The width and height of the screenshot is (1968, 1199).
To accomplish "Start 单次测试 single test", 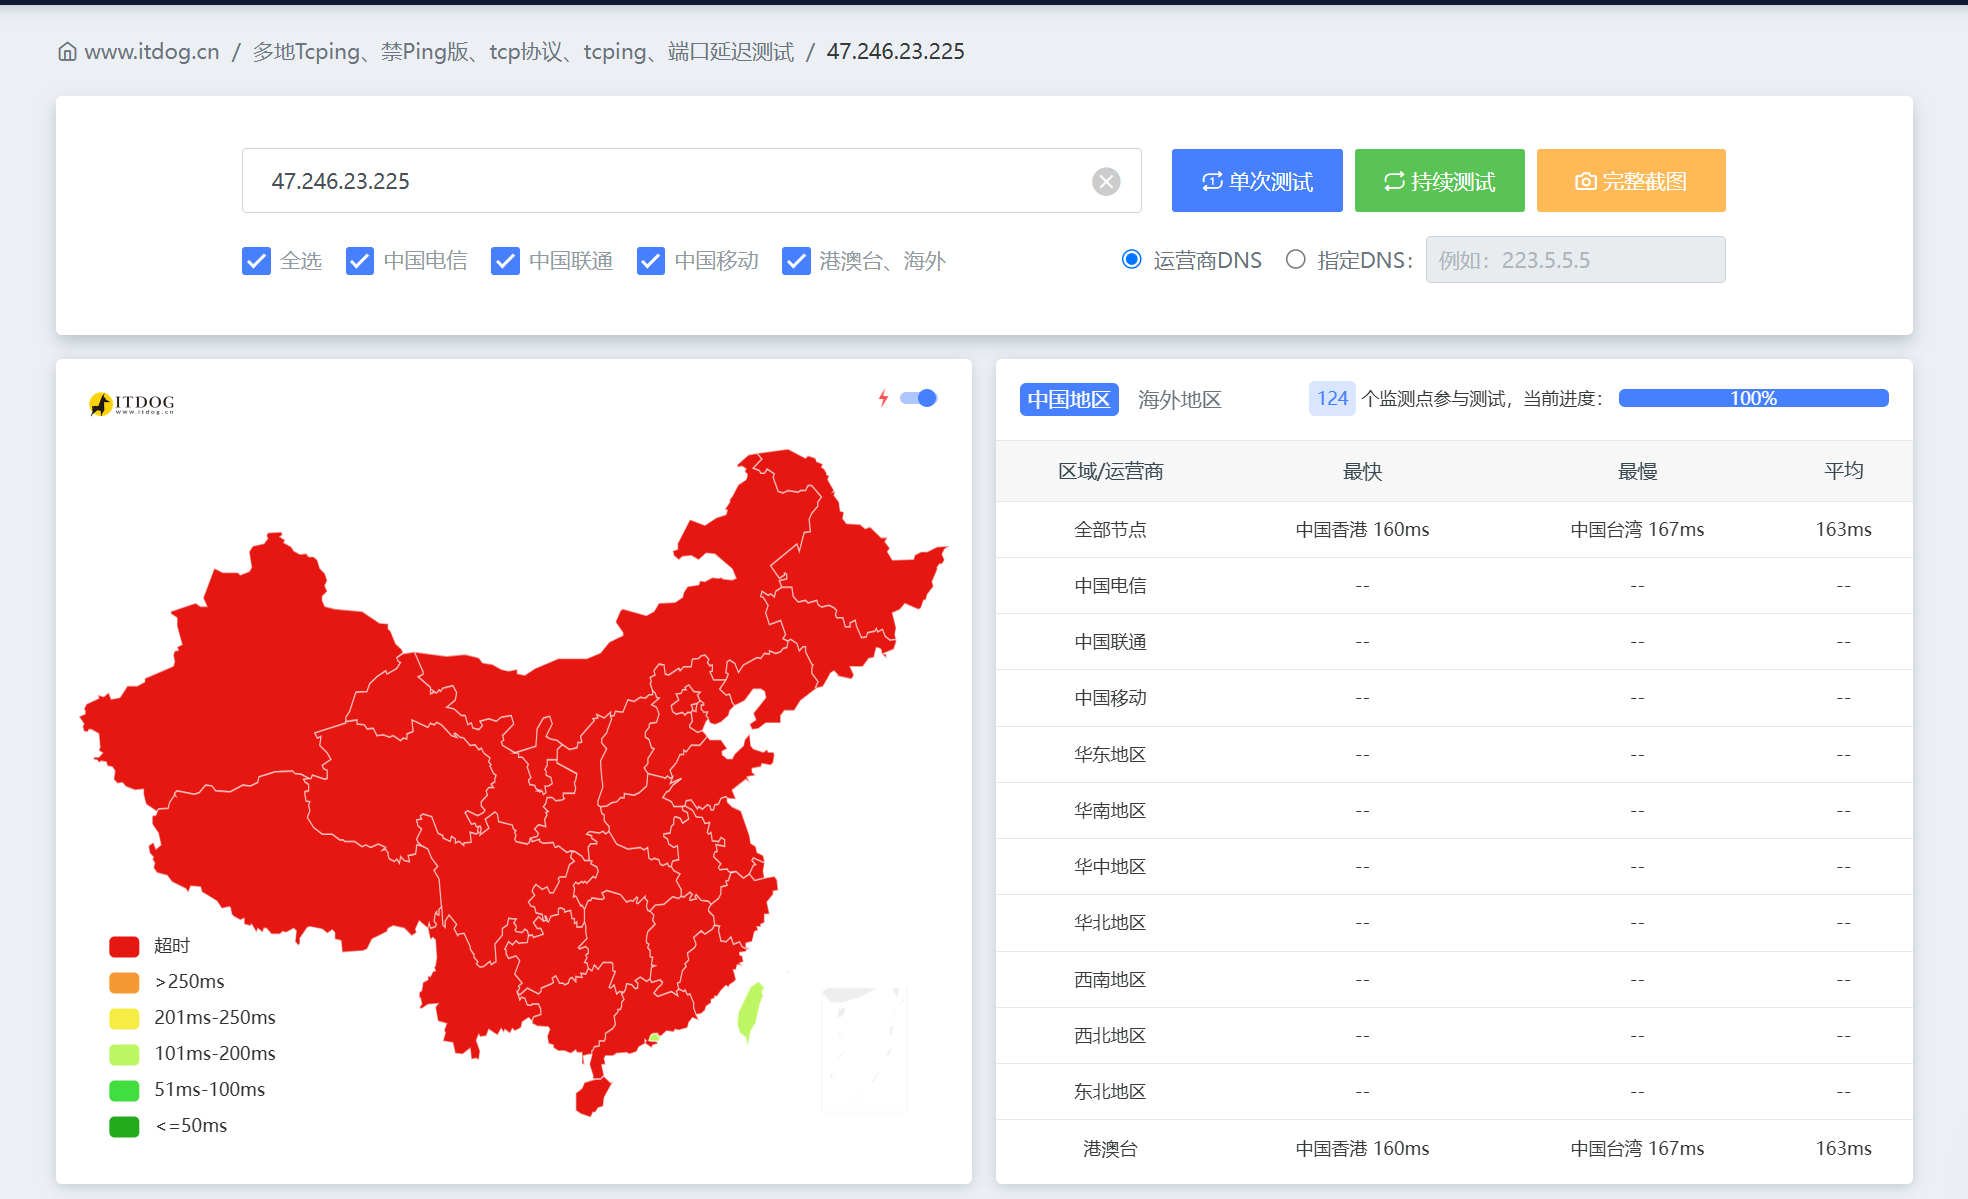I will [1257, 181].
